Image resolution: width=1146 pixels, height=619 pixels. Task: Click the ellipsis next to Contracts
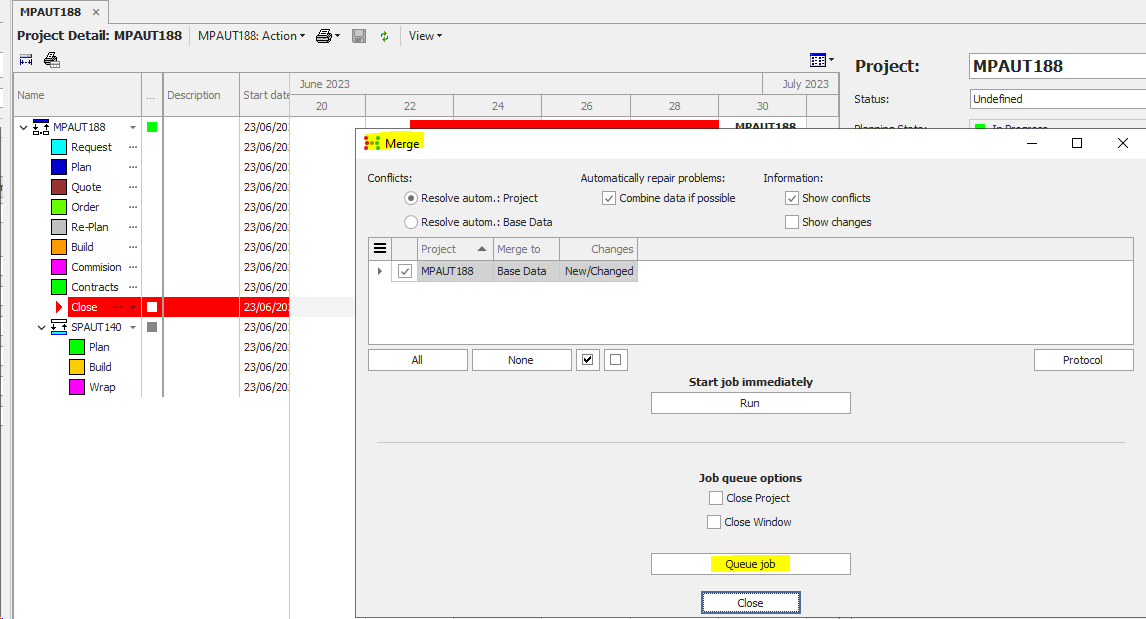pyautogui.click(x=133, y=287)
